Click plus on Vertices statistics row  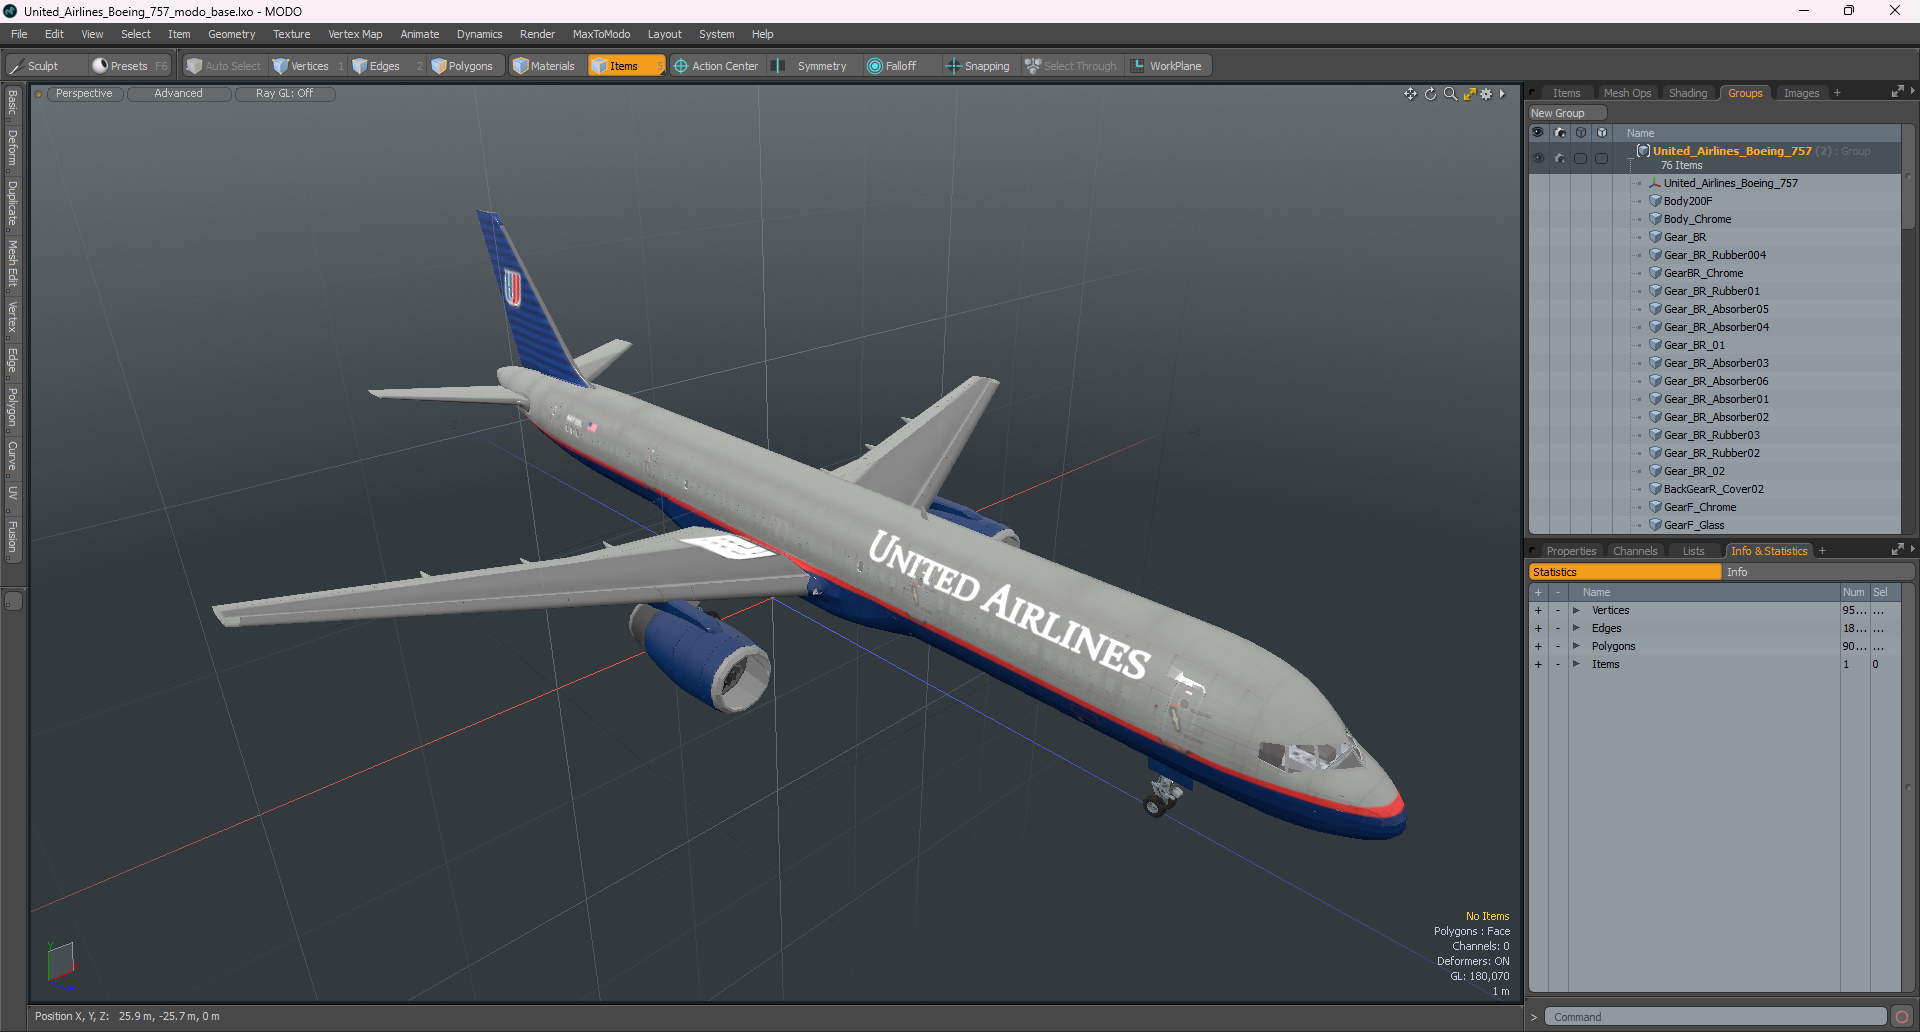pyautogui.click(x=1538, y=610)
